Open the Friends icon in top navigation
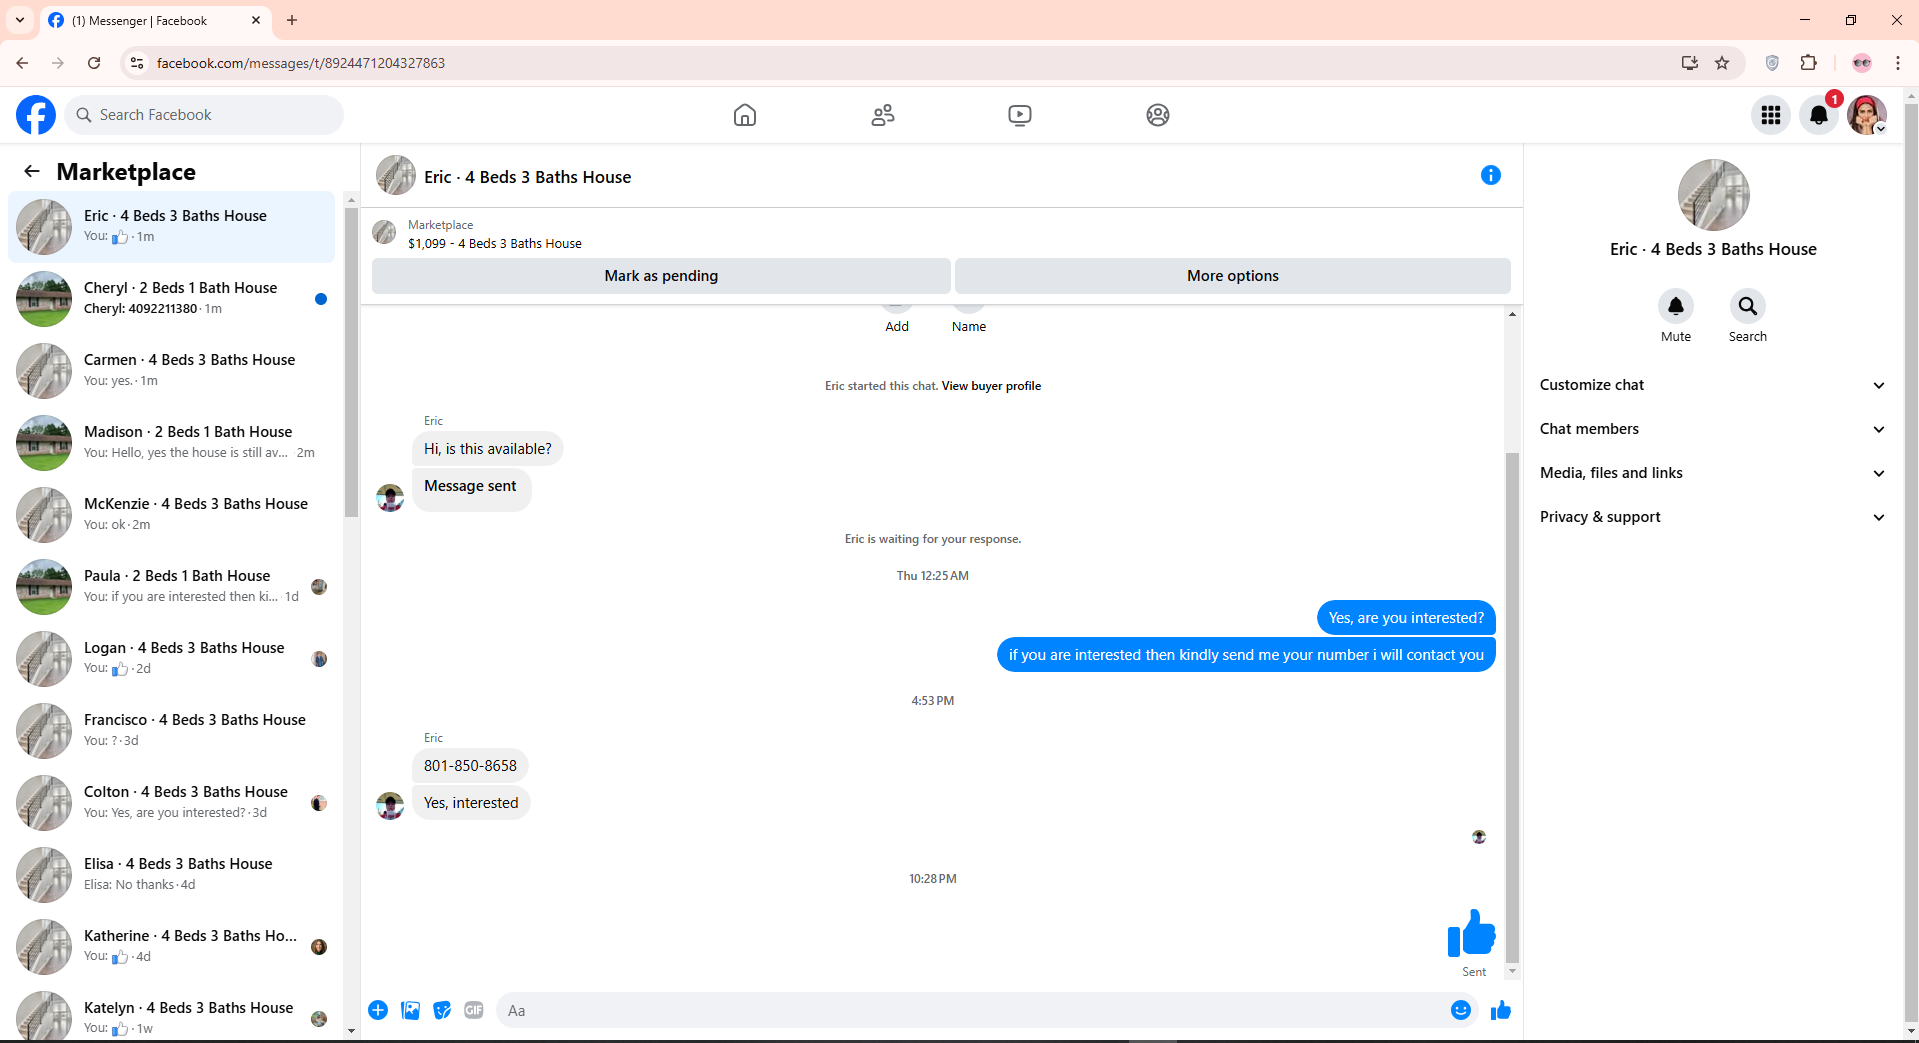 coord(883,115)
